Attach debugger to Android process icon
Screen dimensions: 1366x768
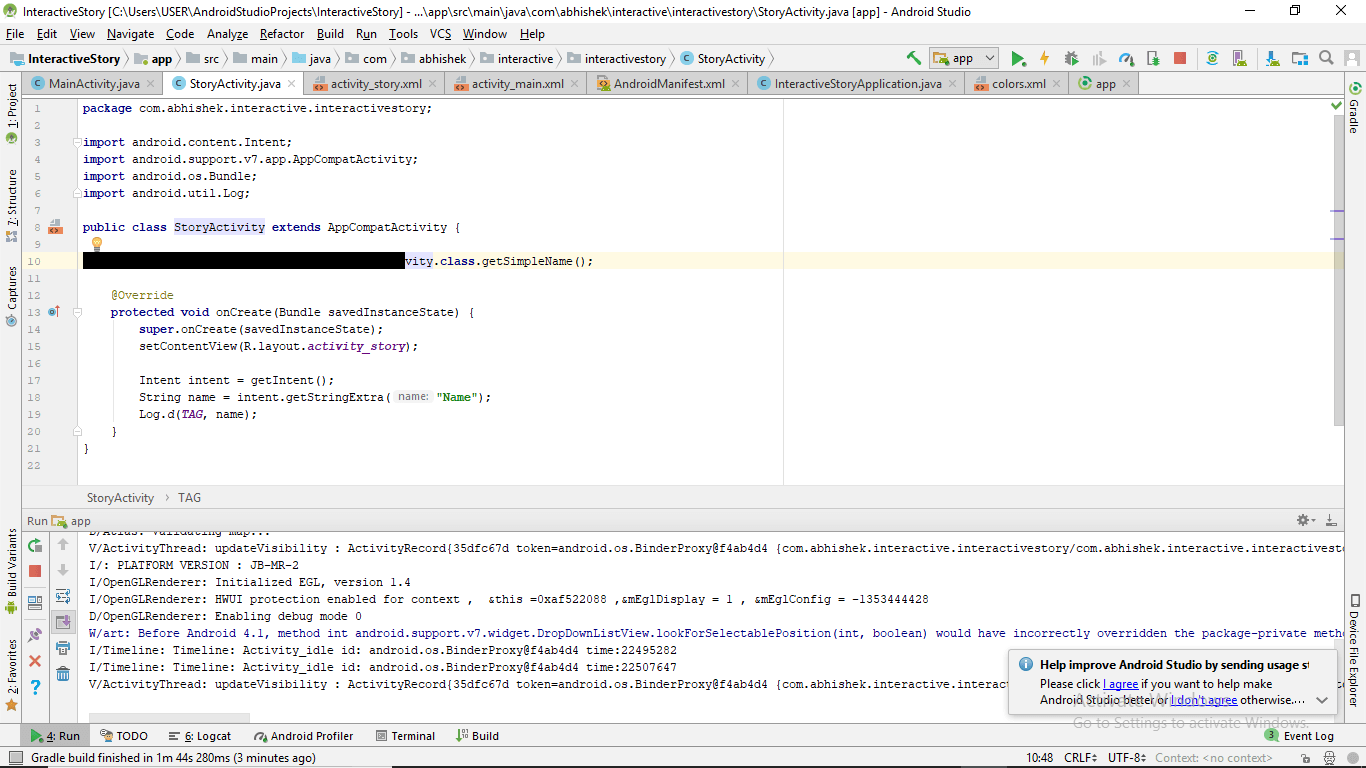point(1153,58)
